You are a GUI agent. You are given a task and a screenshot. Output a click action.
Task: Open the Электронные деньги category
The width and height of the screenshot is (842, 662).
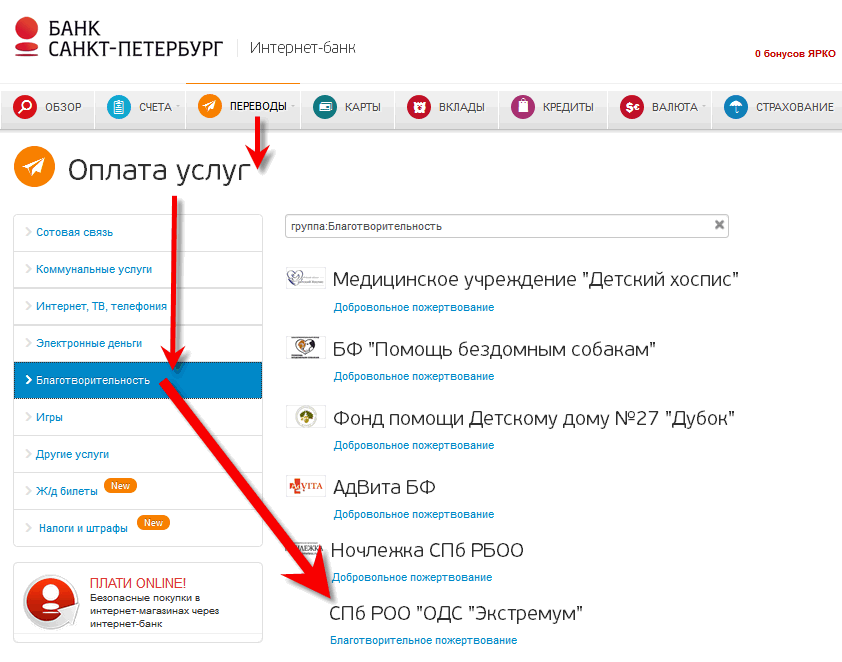point(89,343)
